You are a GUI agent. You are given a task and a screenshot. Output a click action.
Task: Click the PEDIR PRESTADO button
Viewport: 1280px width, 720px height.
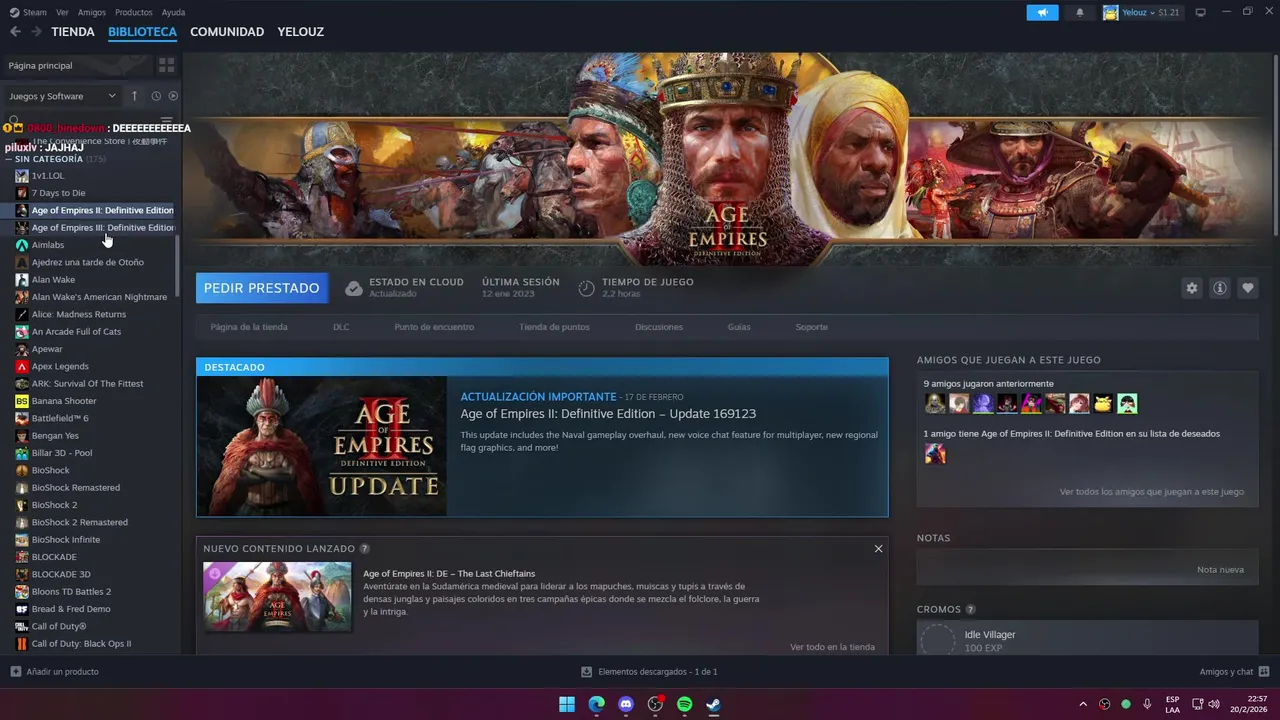[261, 288]
